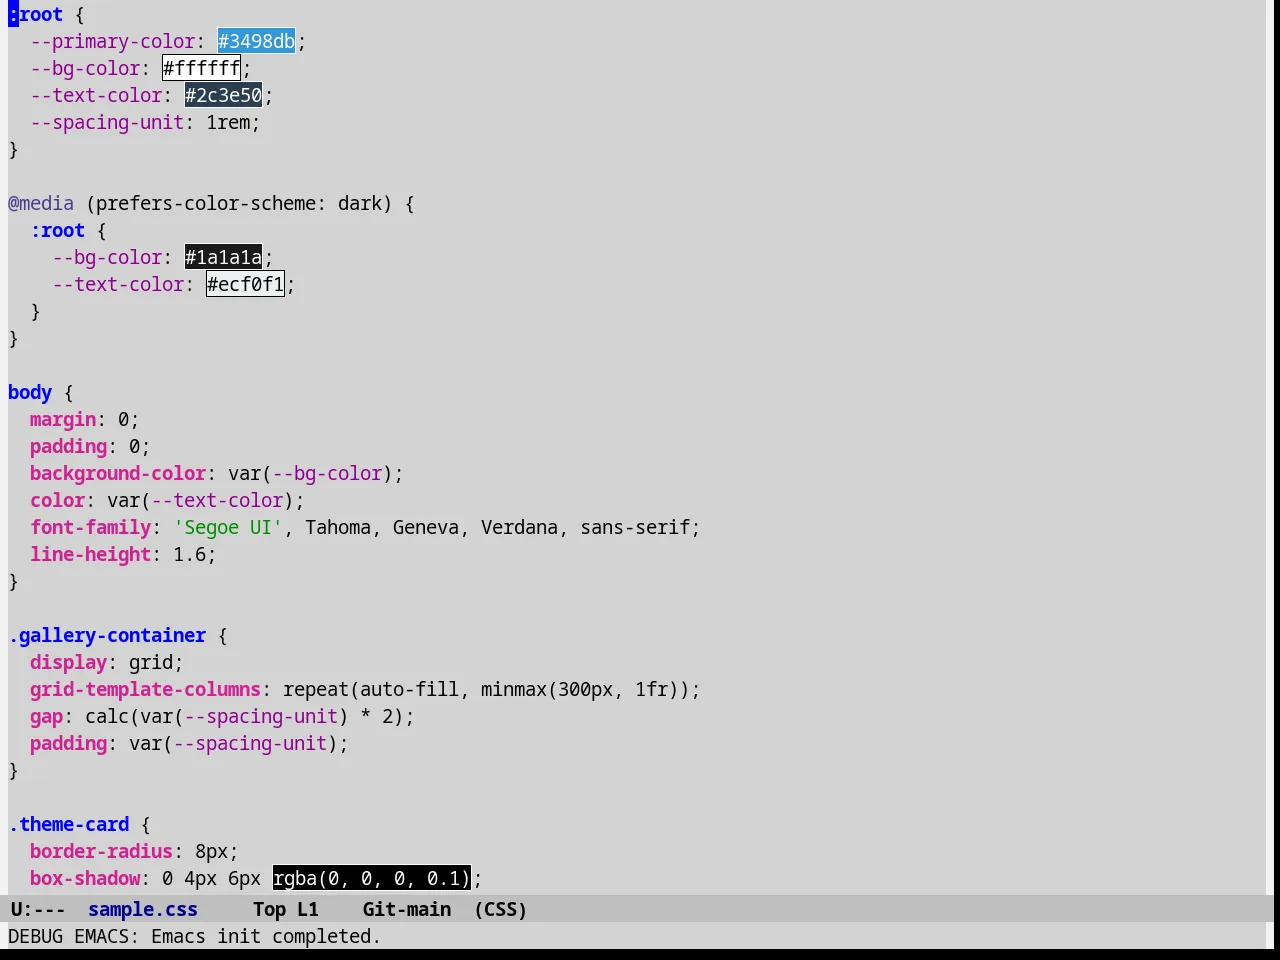The height and width of the screenshot is (960, 1280).
Task: Click the 'box-shadow' property
Action: pyautogui.click(x=85, y=878)
